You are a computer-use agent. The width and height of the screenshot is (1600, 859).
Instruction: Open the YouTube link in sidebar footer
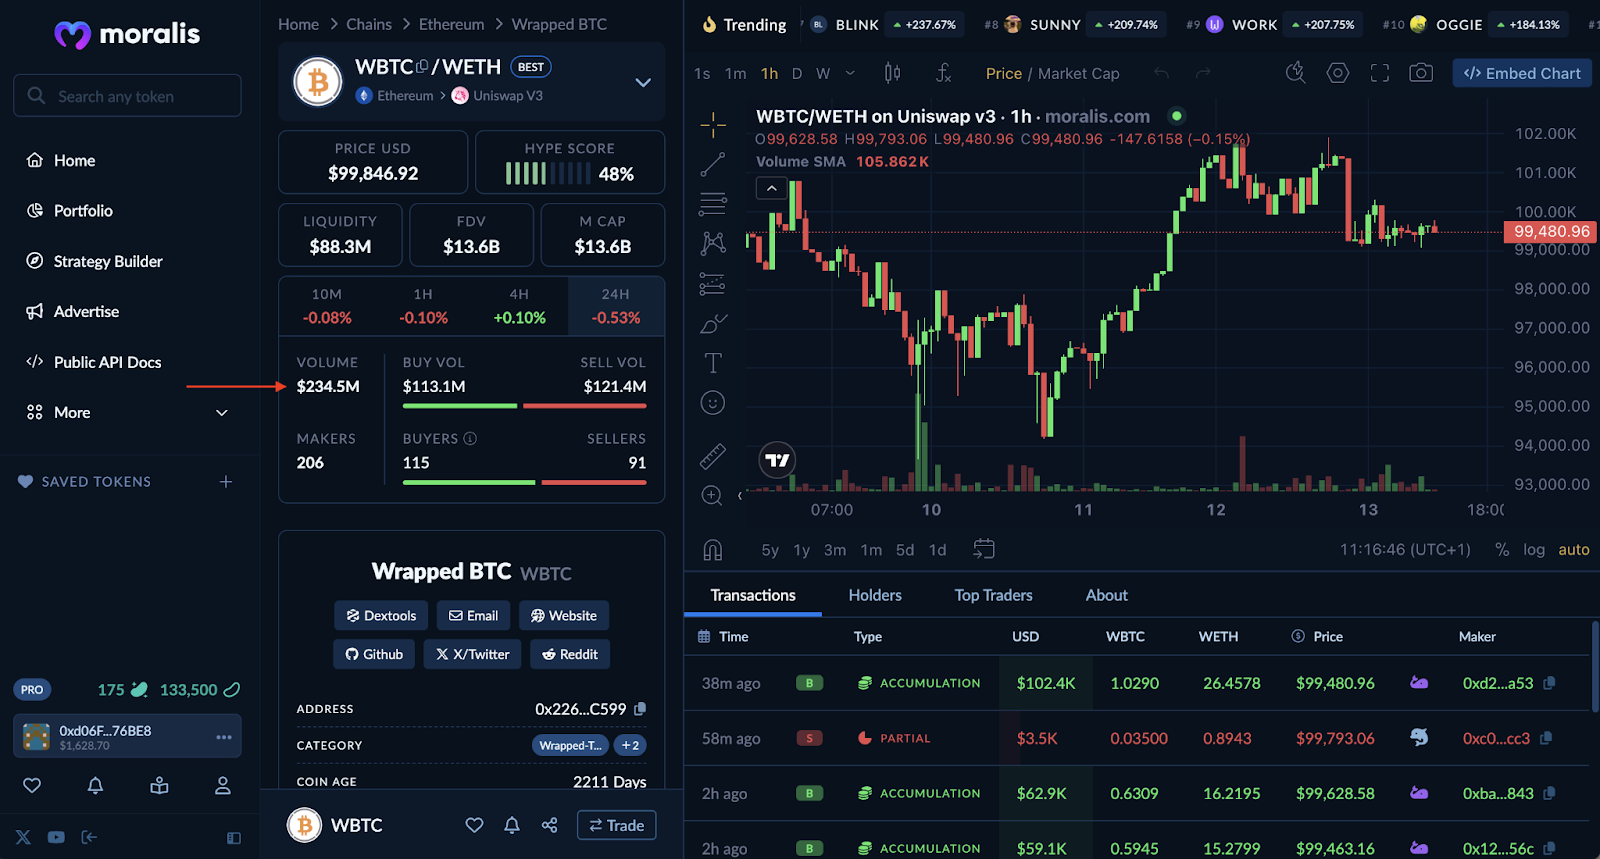56,837
